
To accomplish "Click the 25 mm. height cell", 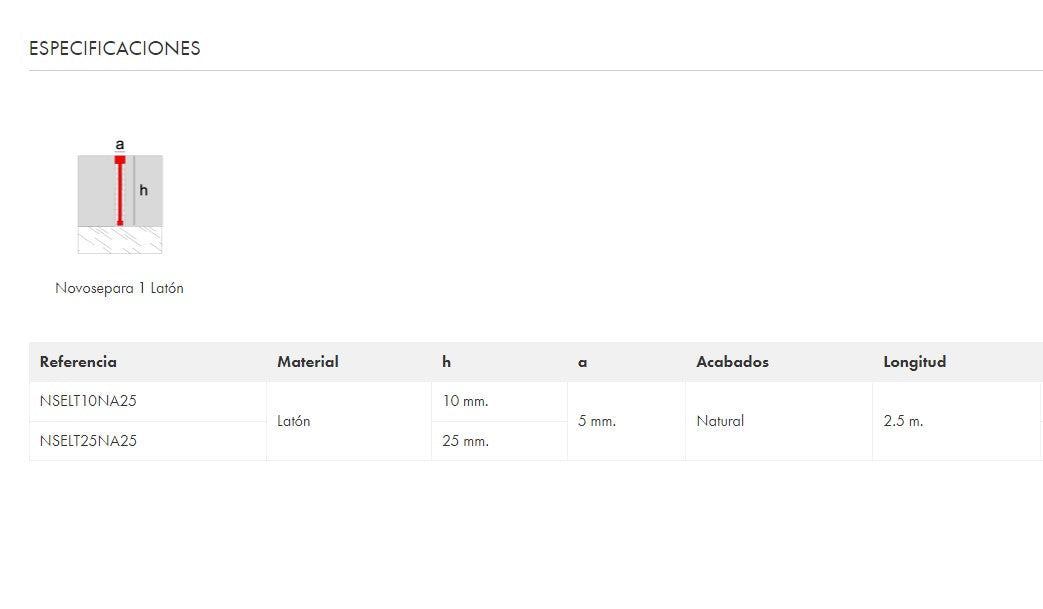I will 465,441.
